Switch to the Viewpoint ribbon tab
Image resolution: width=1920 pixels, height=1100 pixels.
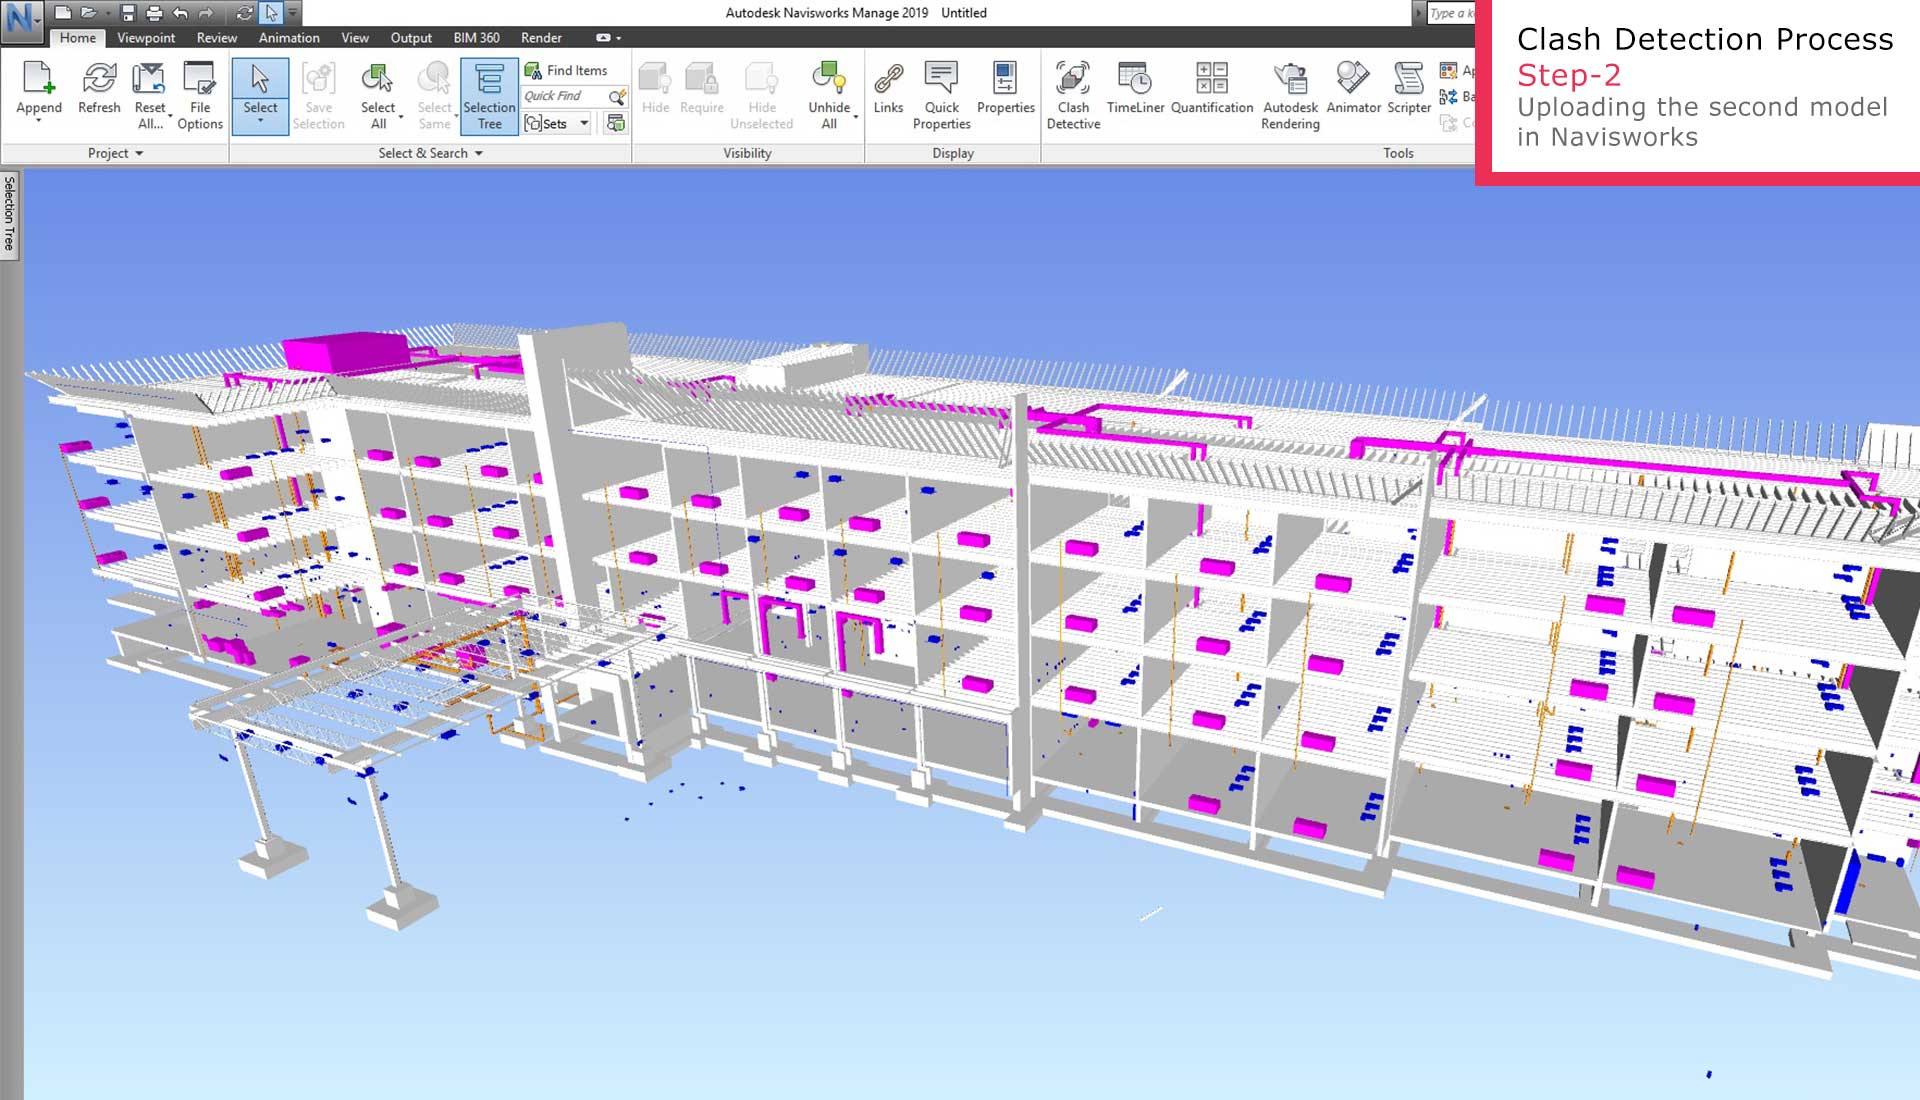coord(146,38)
